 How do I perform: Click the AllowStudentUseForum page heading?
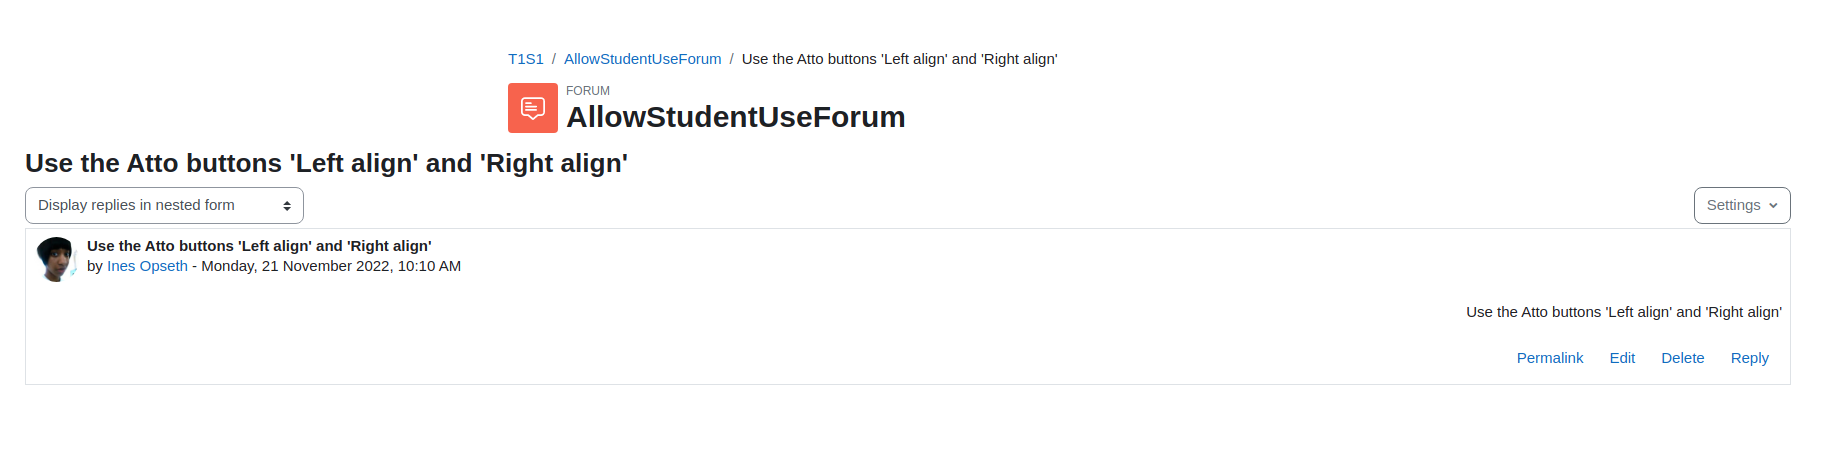point(736,117)
